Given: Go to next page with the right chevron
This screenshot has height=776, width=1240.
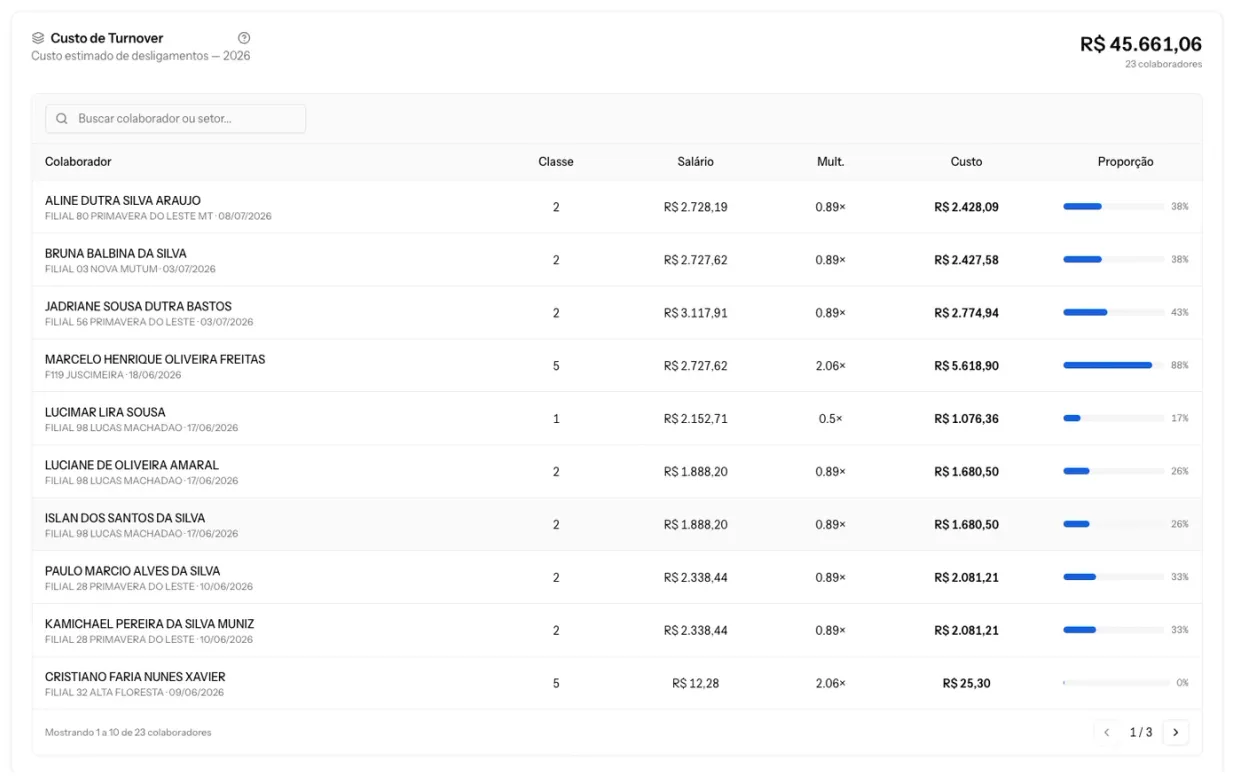Looking at the screenshot, I should [x=1176, y=733].
